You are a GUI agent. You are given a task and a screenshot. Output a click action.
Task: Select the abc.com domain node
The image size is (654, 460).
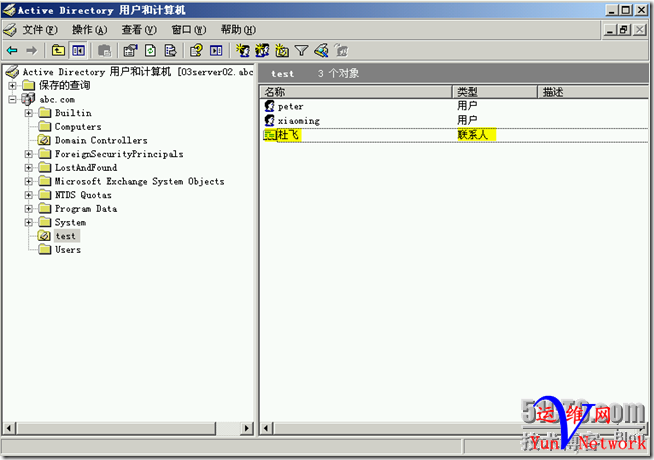[x=57, y=99]
